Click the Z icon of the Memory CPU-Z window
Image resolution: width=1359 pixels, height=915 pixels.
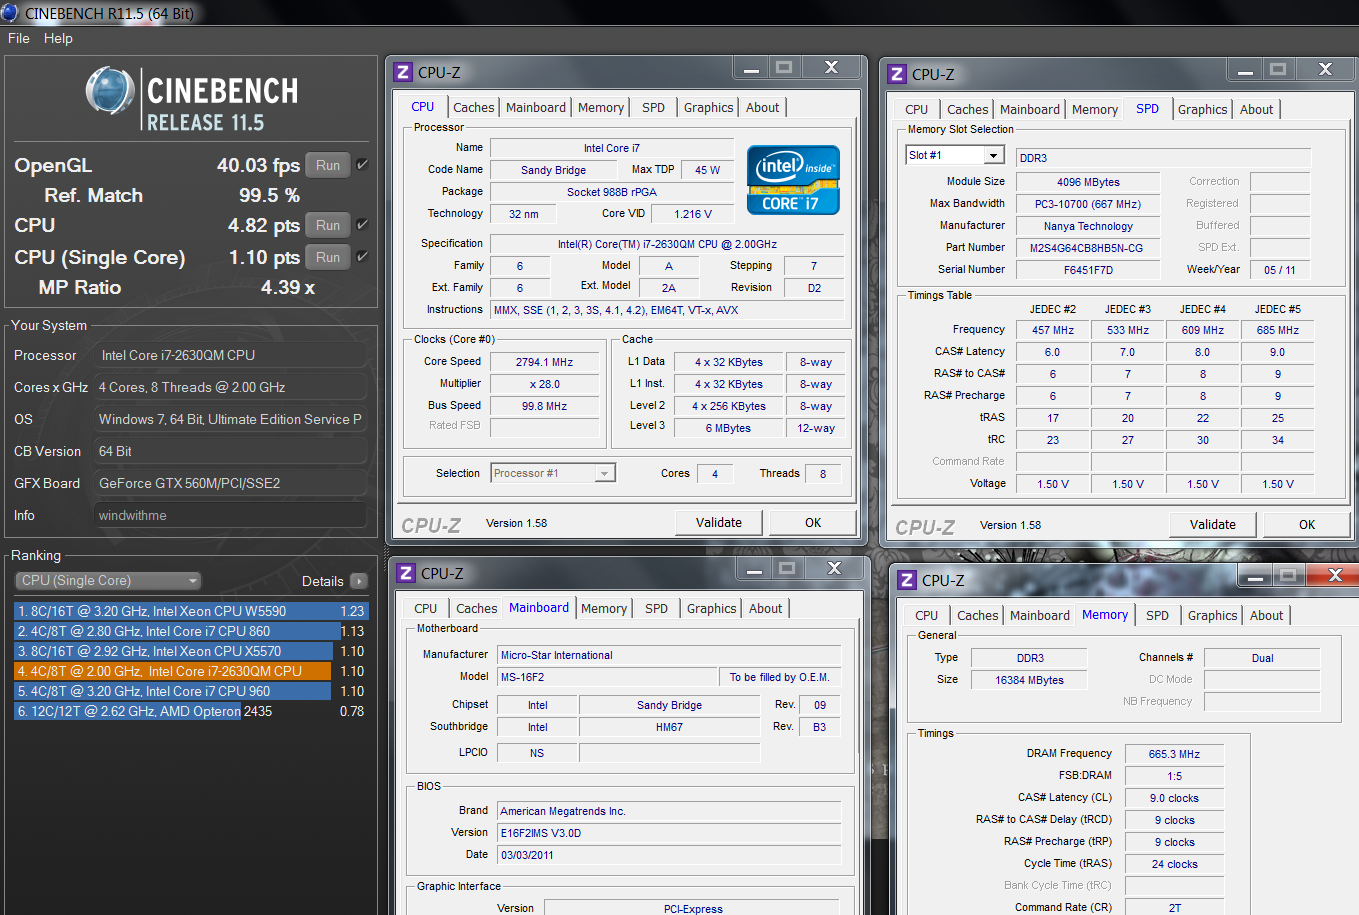(x=907, y=580)
